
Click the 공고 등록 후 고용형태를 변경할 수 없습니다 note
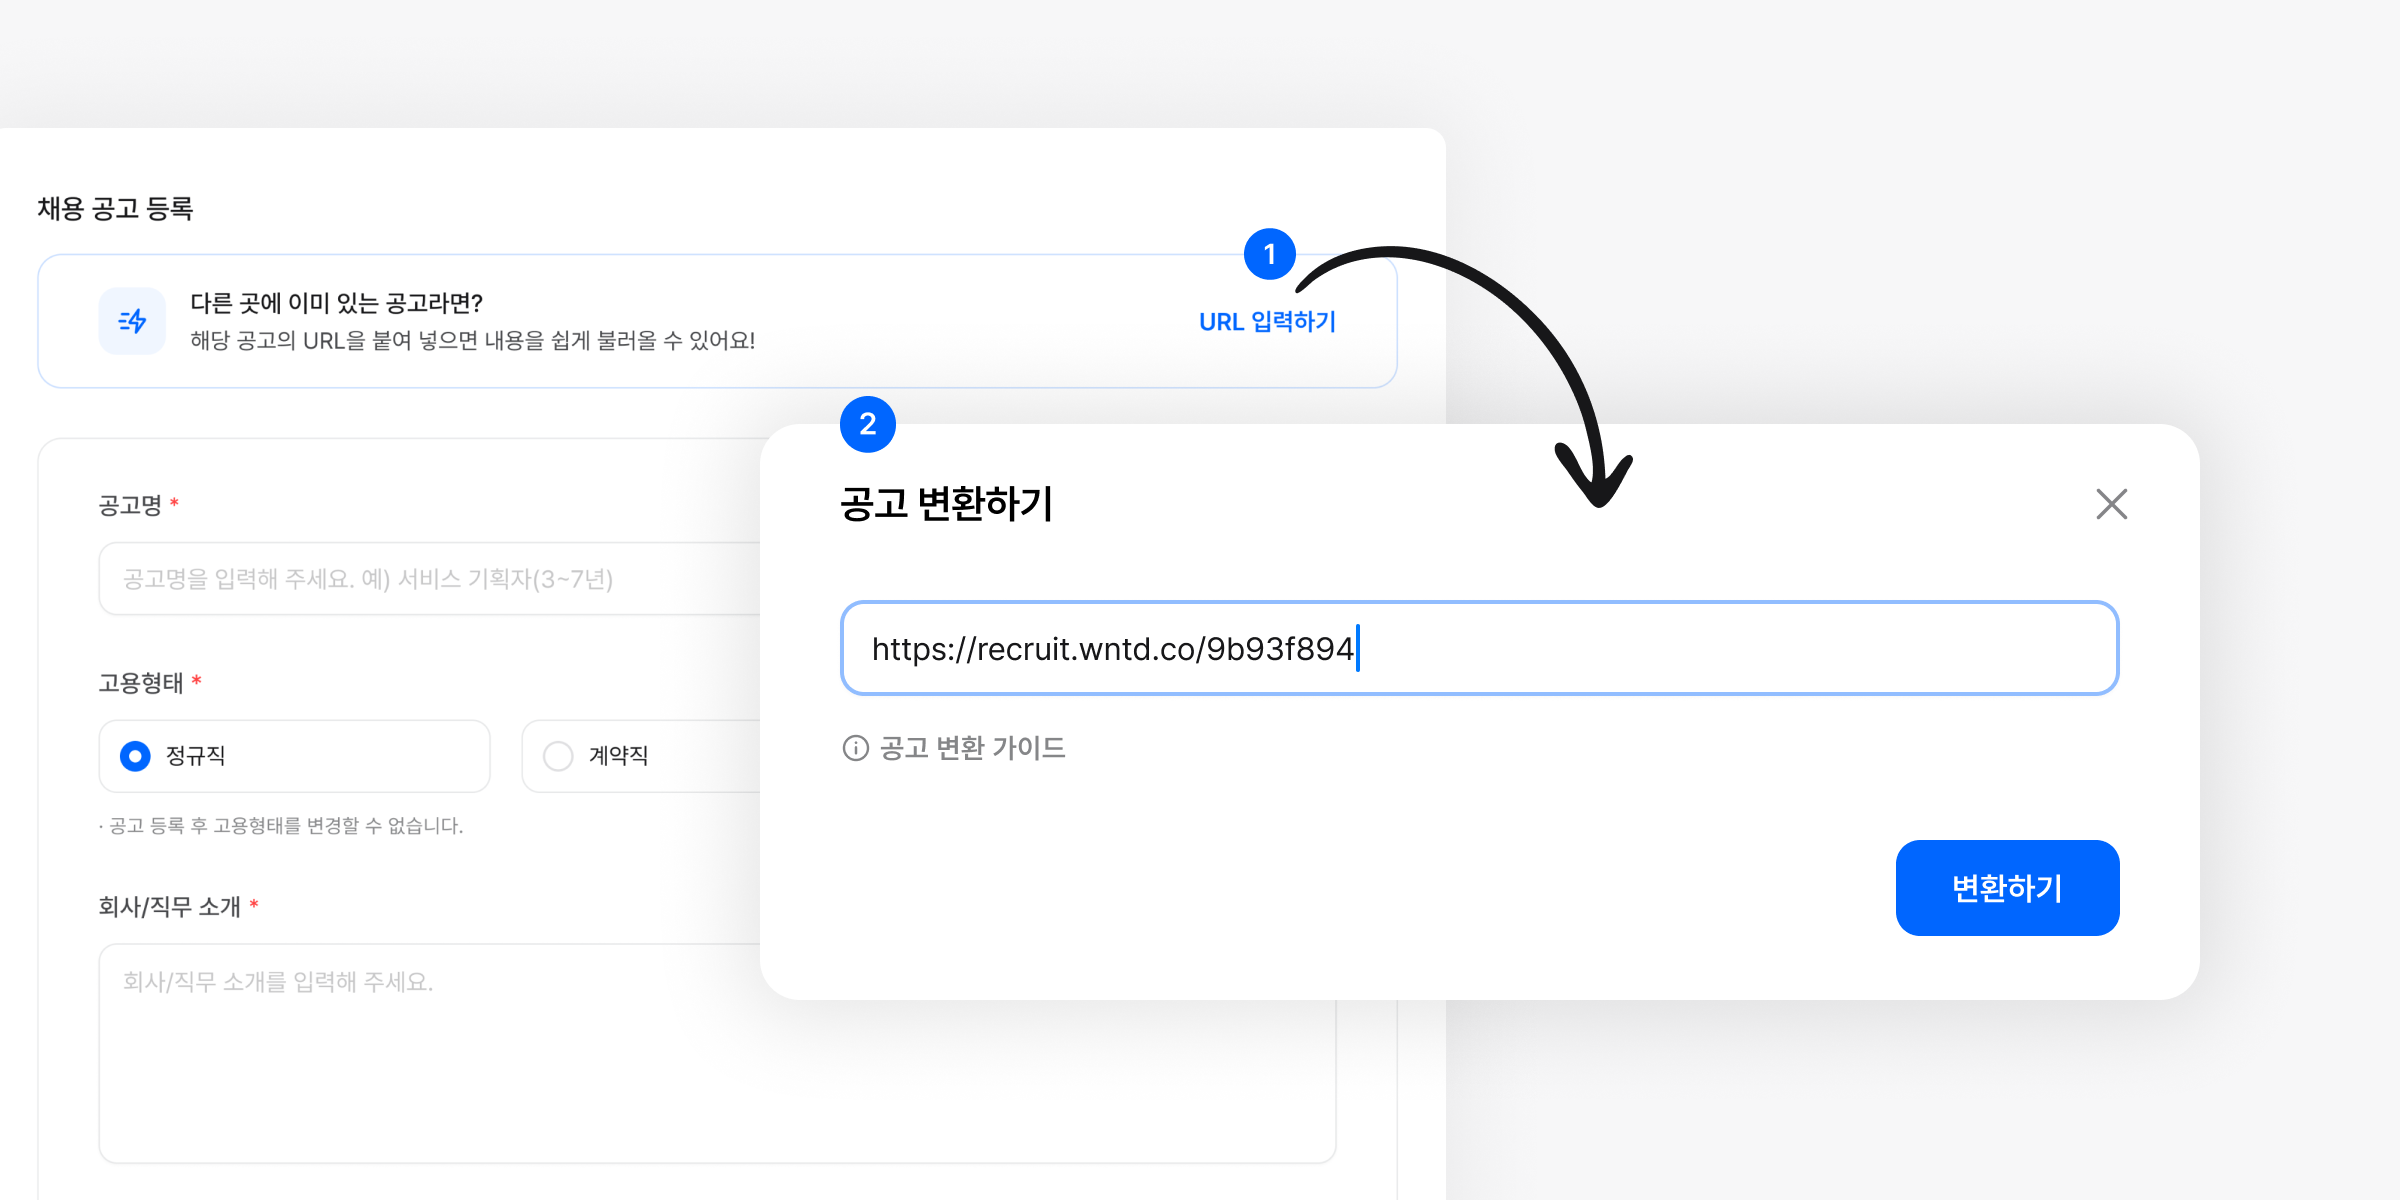pyautogui.click(x=281, y=826)
